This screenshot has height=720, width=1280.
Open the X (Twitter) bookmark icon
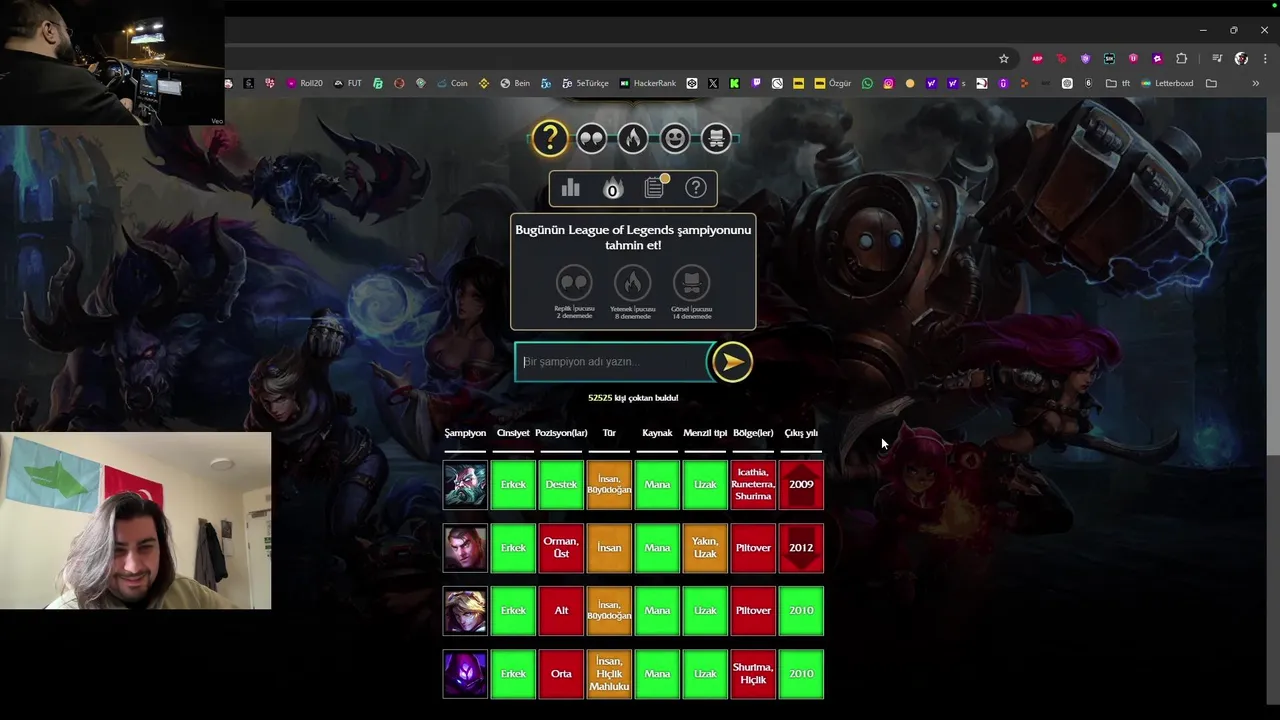pyautogui.click(x=713, y=84)
